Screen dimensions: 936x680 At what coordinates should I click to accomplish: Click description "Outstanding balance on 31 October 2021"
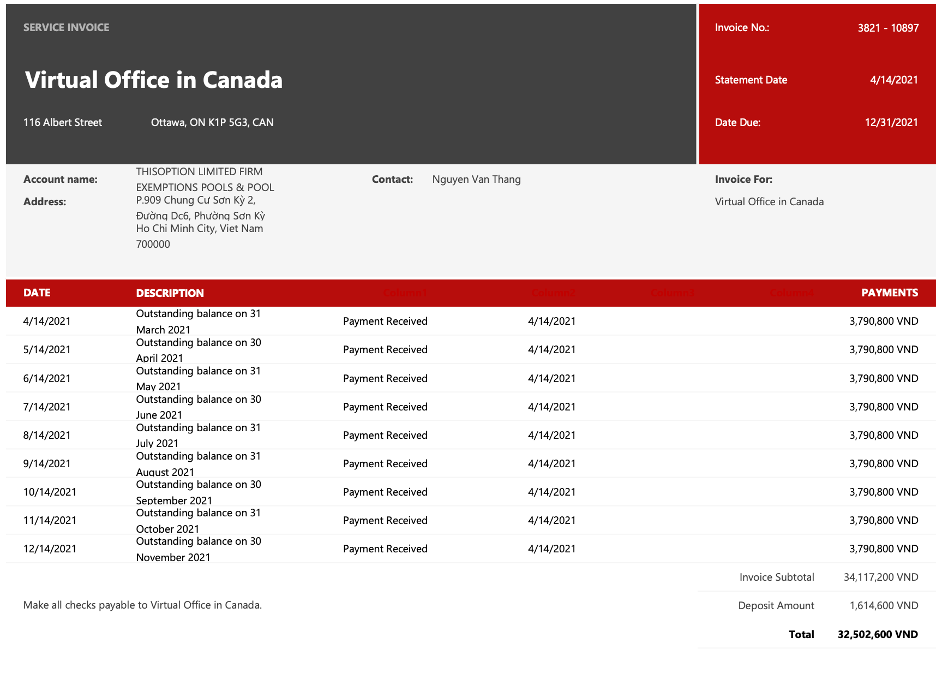(x=198, y=521)
